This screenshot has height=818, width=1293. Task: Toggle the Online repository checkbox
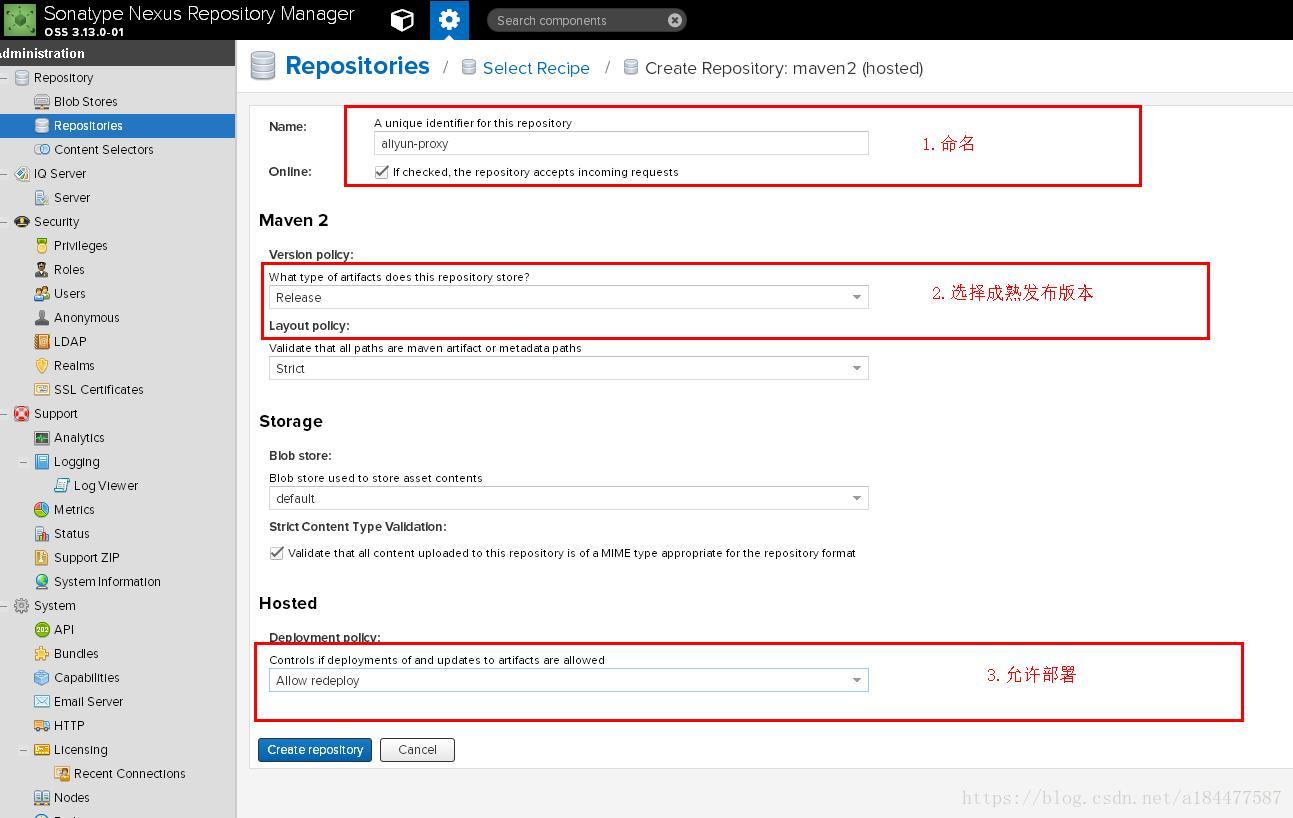pos(381,172)
